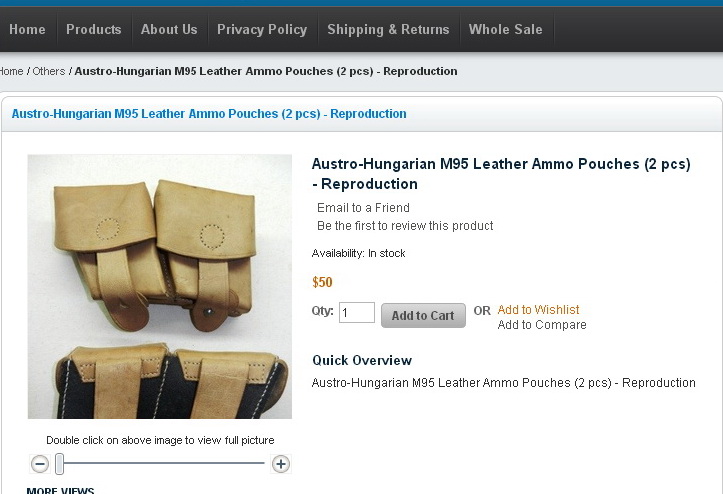Open the Whole Sale page
723x494 pixels.
pyautogui.click(x=506, y=30)
